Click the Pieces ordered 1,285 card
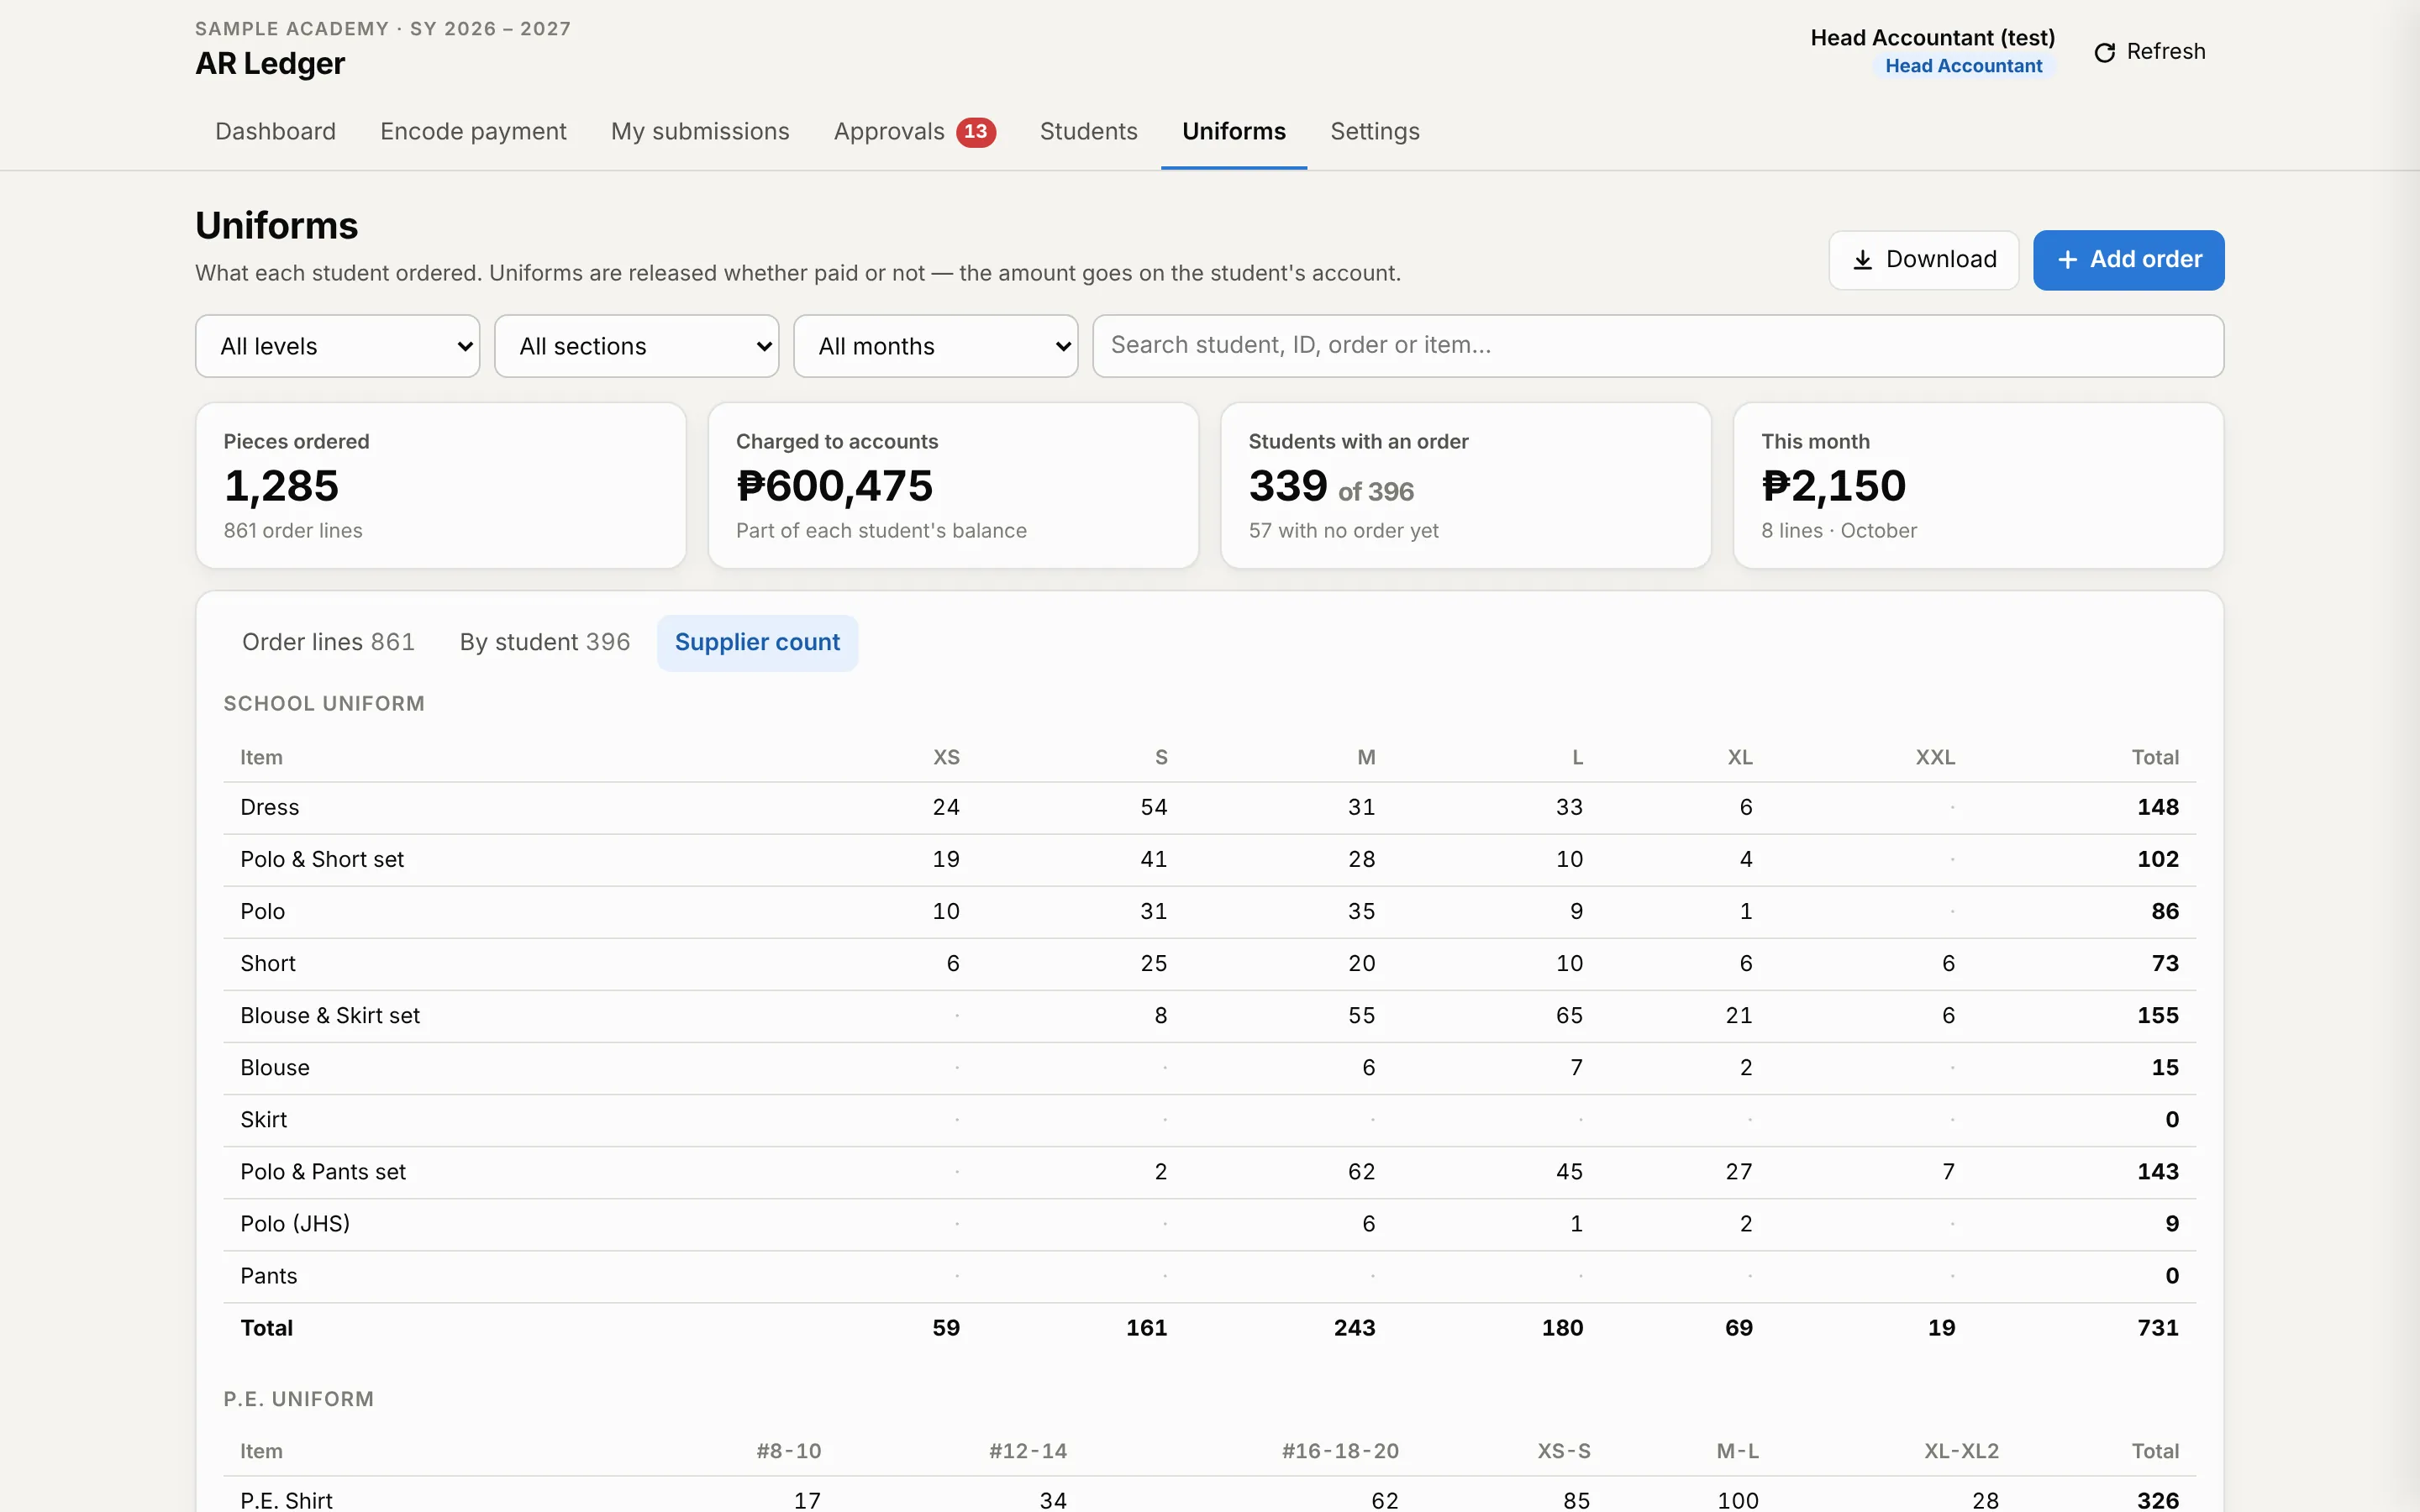 tap(441, 486)
